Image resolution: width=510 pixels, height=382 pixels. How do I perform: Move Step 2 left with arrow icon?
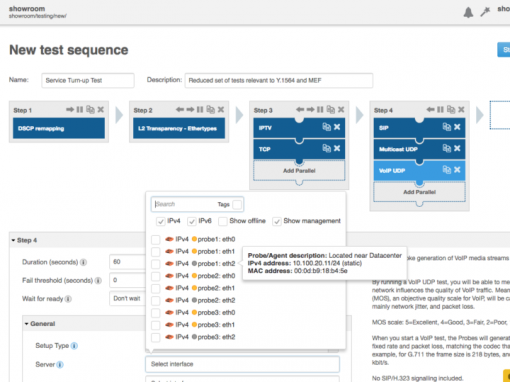click(180, 110)
